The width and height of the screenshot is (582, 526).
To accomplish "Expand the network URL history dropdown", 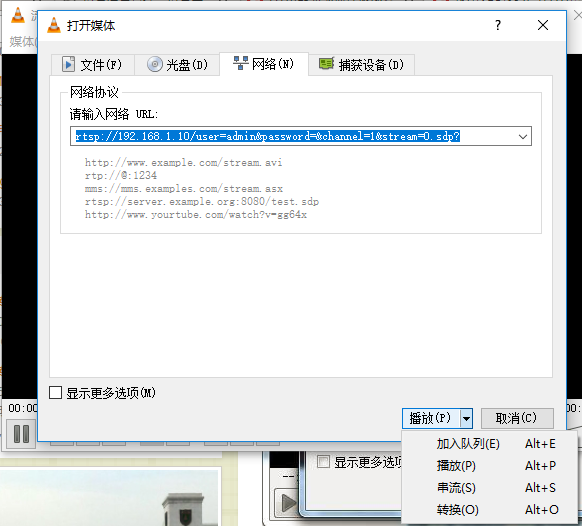I will (523, 136).
